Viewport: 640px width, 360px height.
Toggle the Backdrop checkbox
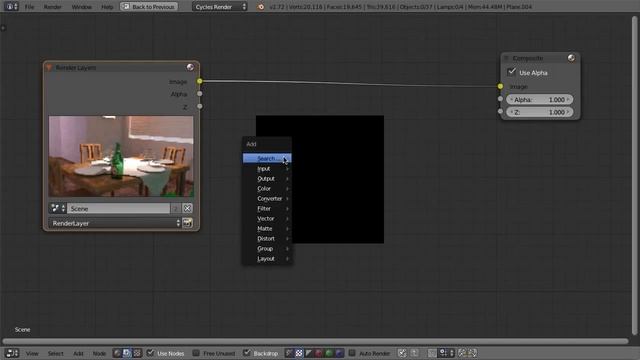(x=247, y=353)
